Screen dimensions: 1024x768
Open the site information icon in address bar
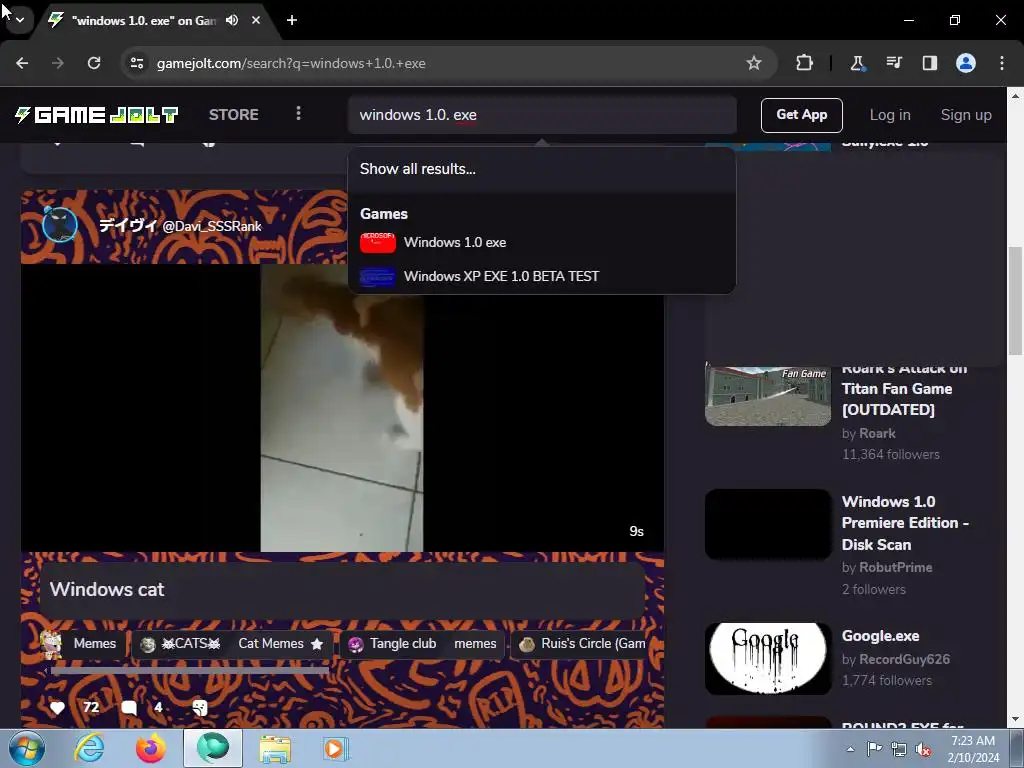tap(137, 63)
